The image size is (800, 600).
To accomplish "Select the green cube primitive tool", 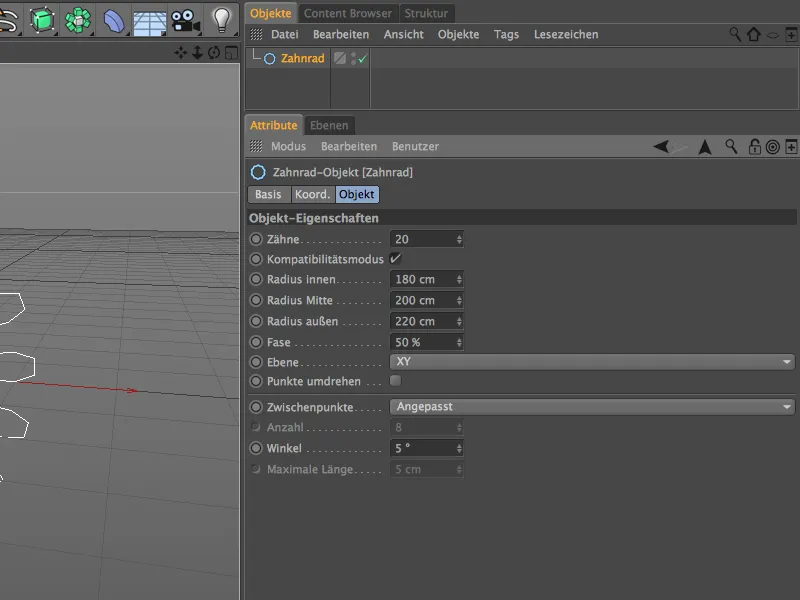I will click(42, 20).
